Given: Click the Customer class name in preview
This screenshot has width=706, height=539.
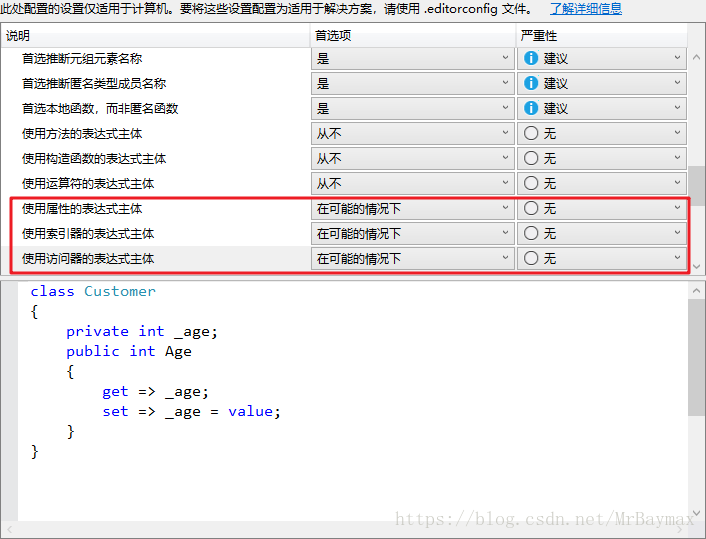Looking at the screenshot, I should coord(120,291).
